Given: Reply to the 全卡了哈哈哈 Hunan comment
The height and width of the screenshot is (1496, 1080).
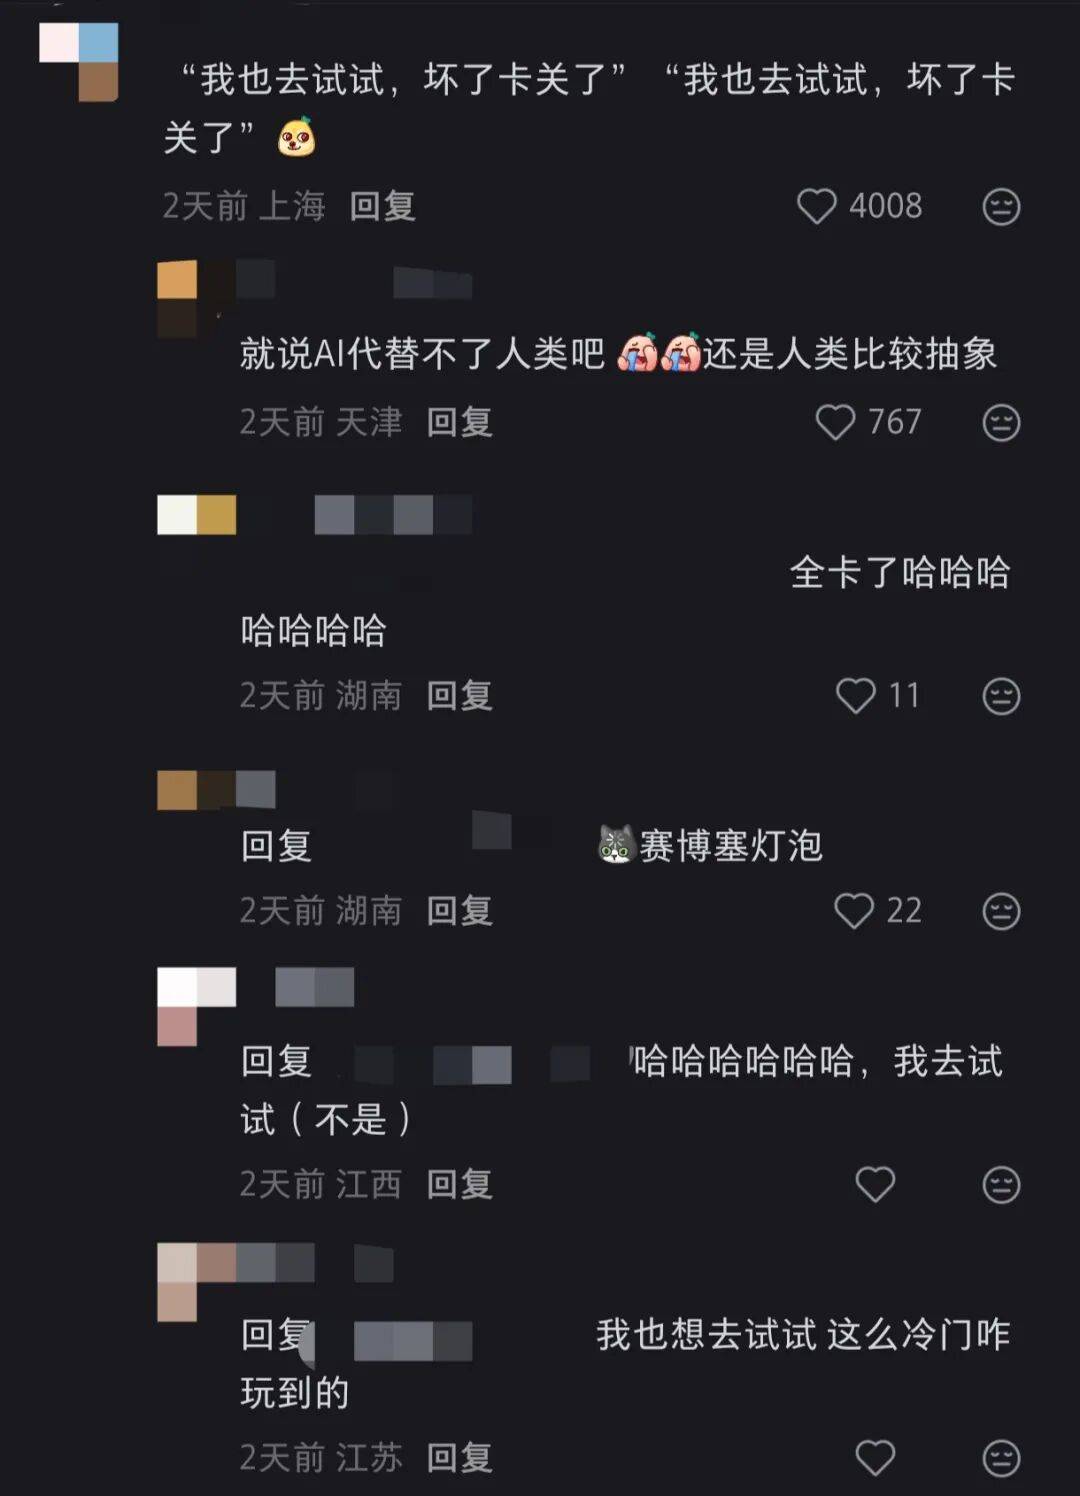Looking at the screenshot, I should tap(459, 695).
